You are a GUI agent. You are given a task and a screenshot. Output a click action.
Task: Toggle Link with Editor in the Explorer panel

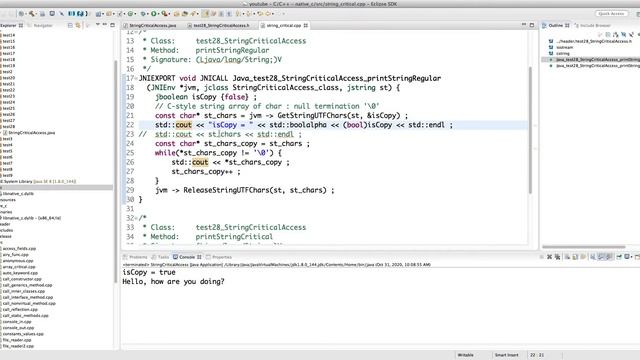click(78, 25)
